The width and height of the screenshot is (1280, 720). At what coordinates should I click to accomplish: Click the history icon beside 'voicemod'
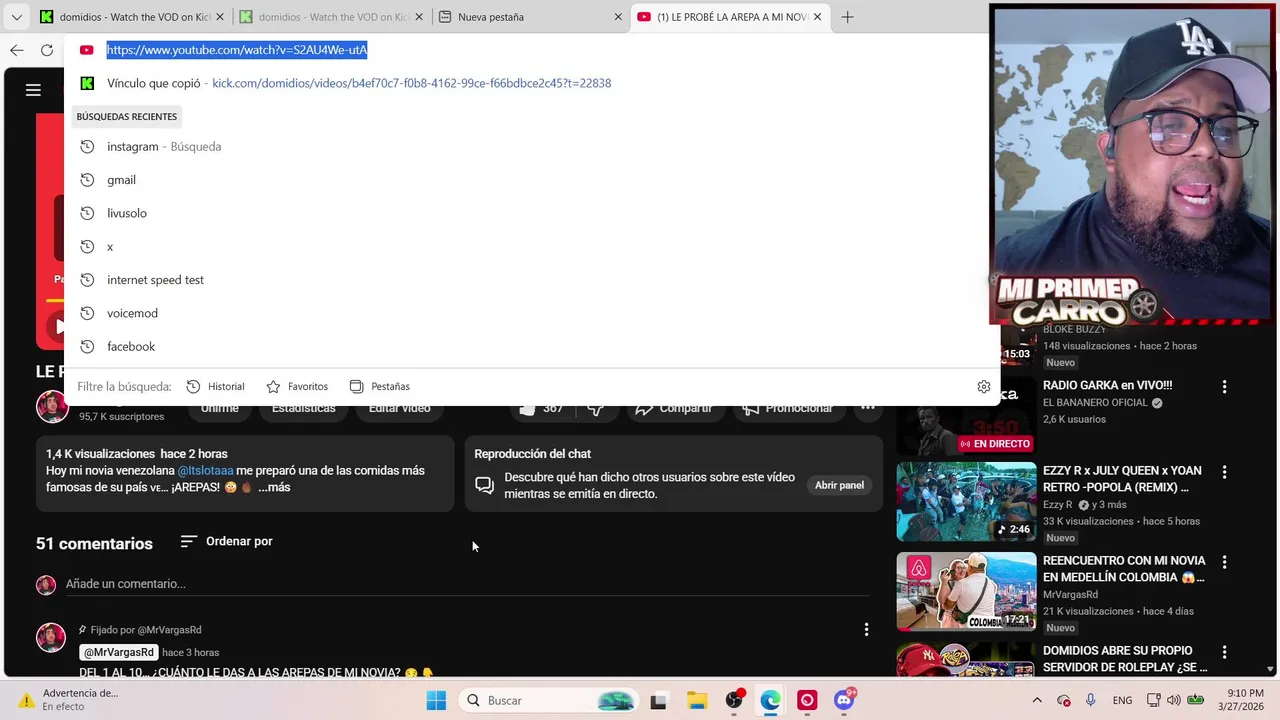(x=87, y=313)
